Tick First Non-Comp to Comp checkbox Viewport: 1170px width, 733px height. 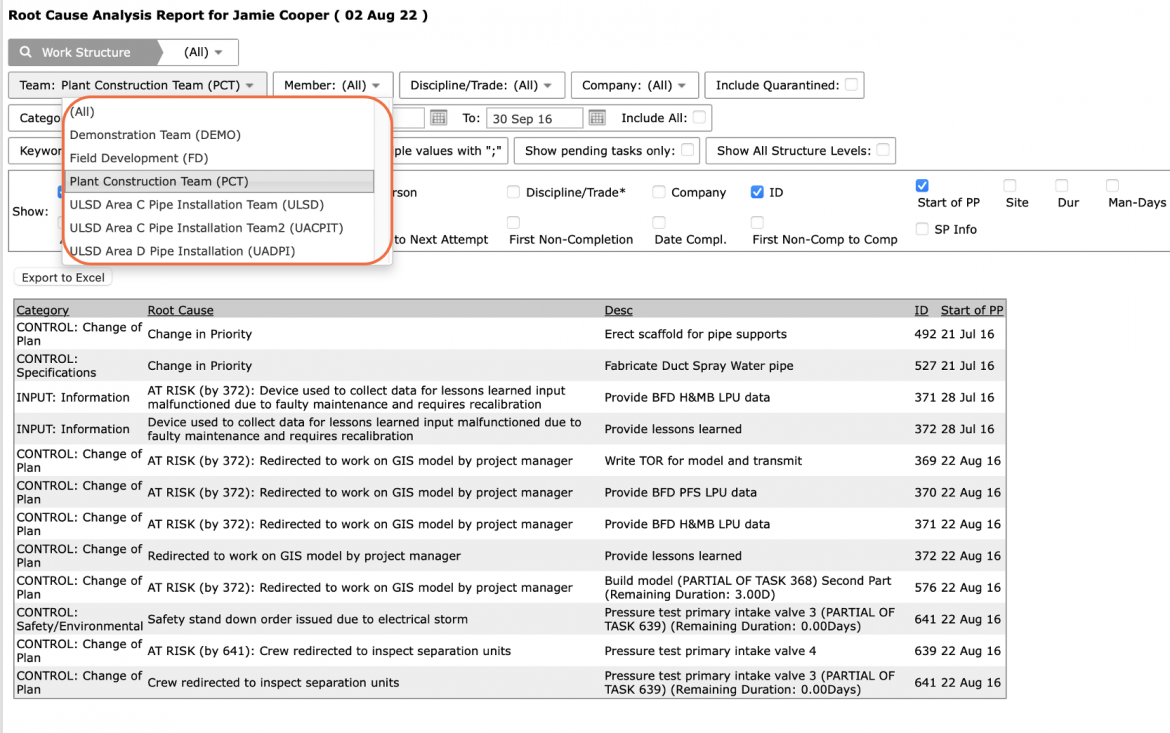(757, 222)
